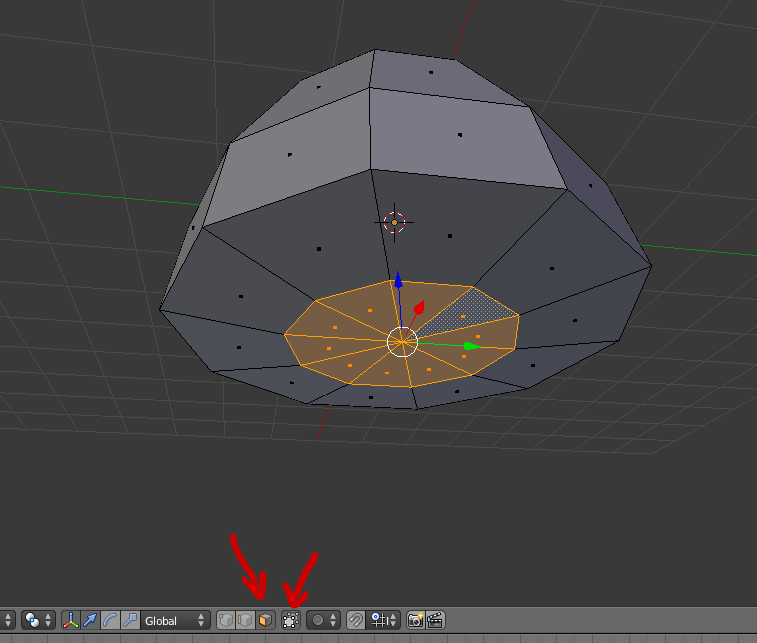Open the pivot point dropdown
This screenshot has height=643, width=757.
pyautogui.click(x=39, y=620)
